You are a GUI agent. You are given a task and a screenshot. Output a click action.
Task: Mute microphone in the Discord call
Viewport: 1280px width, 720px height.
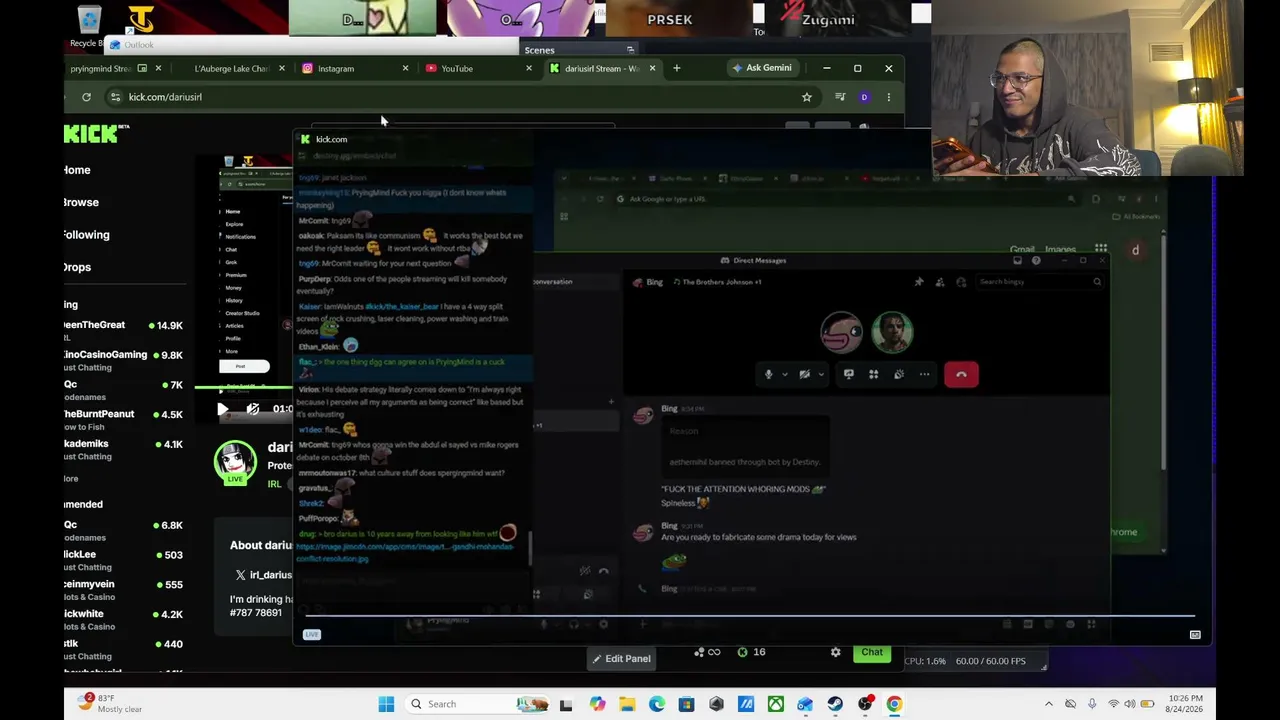[768, 374]
